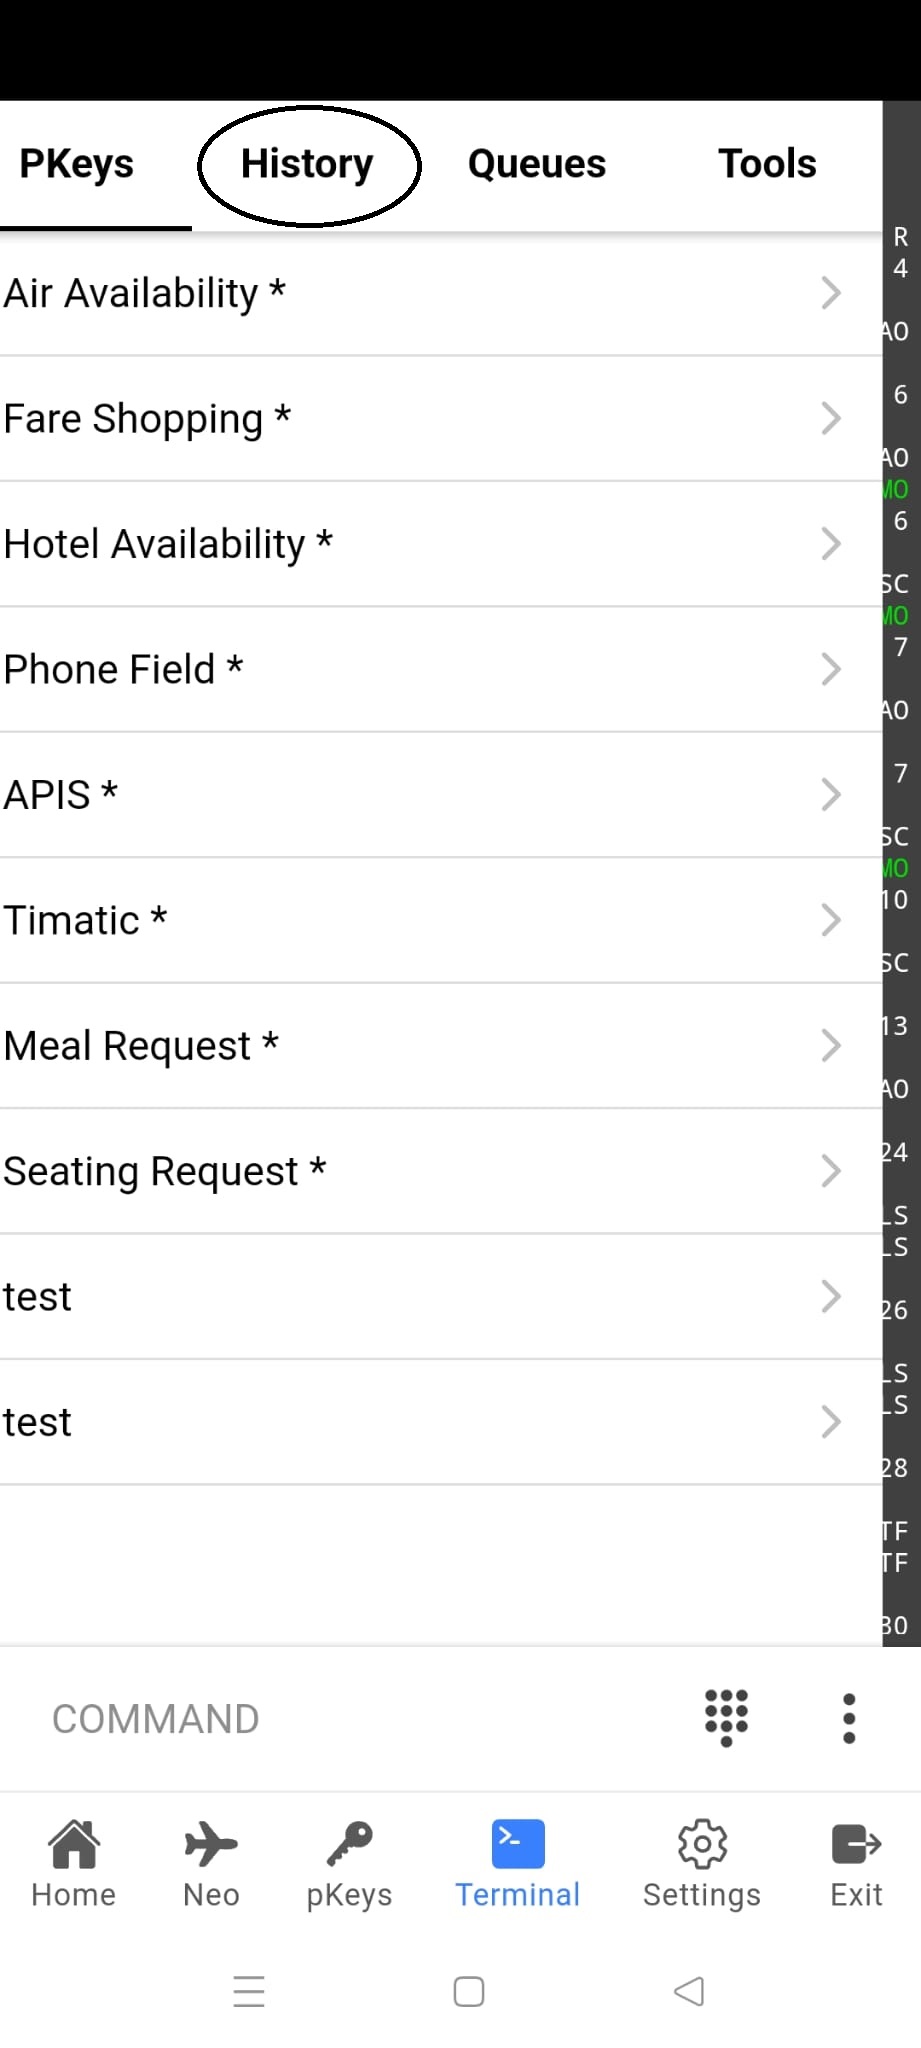
Task: Select the Terminal icon in bottom bar
Action: (518, 1844)
